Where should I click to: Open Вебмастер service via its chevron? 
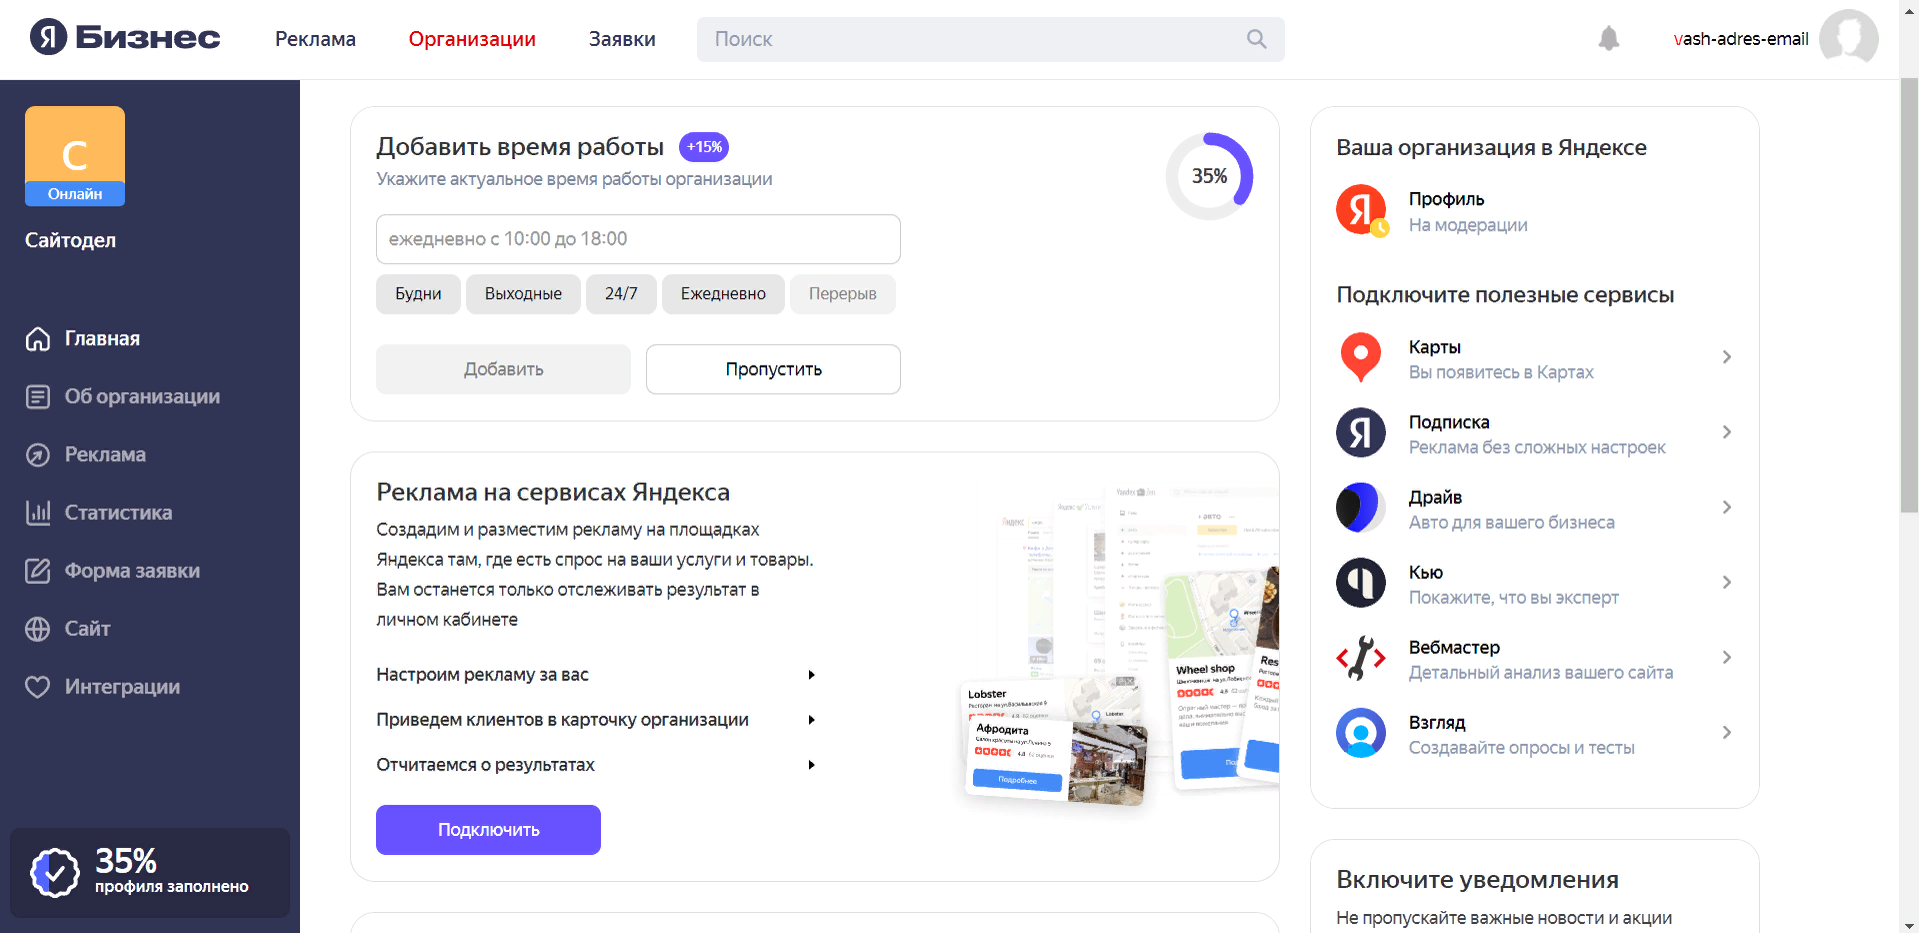click(1727, 657)
